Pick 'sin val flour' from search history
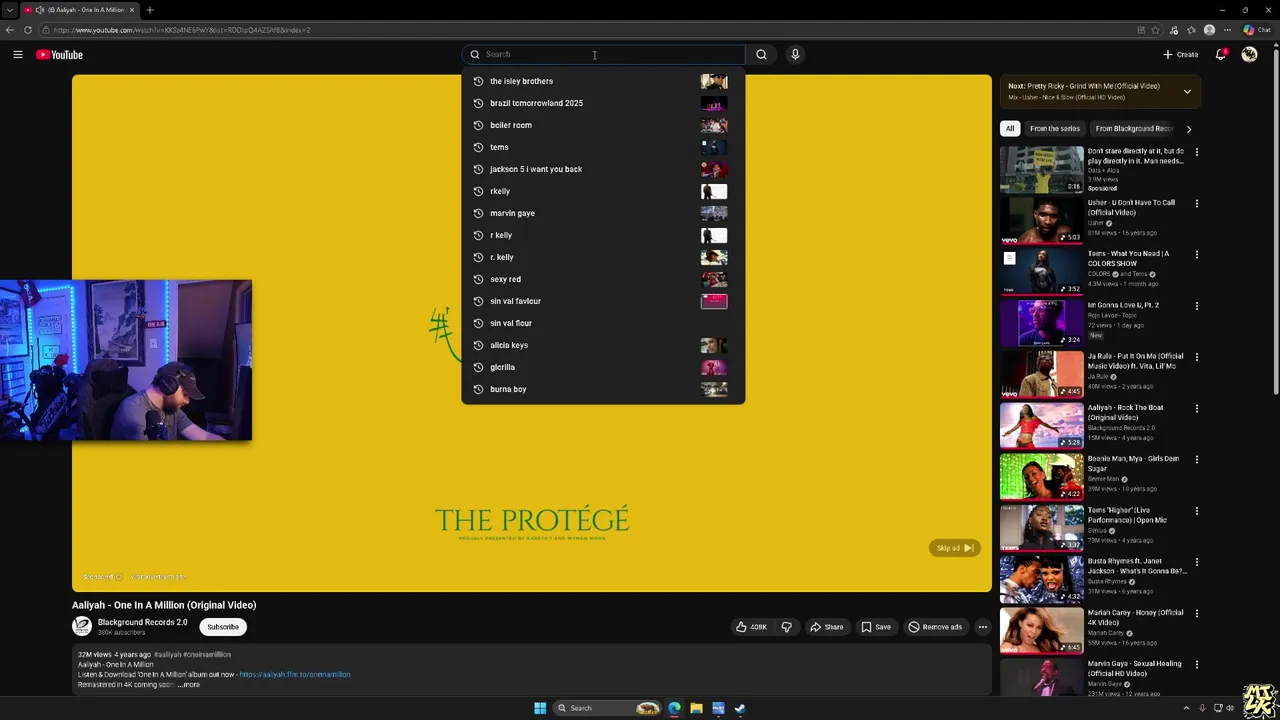The image size is (1280, 720). [603, 323]
